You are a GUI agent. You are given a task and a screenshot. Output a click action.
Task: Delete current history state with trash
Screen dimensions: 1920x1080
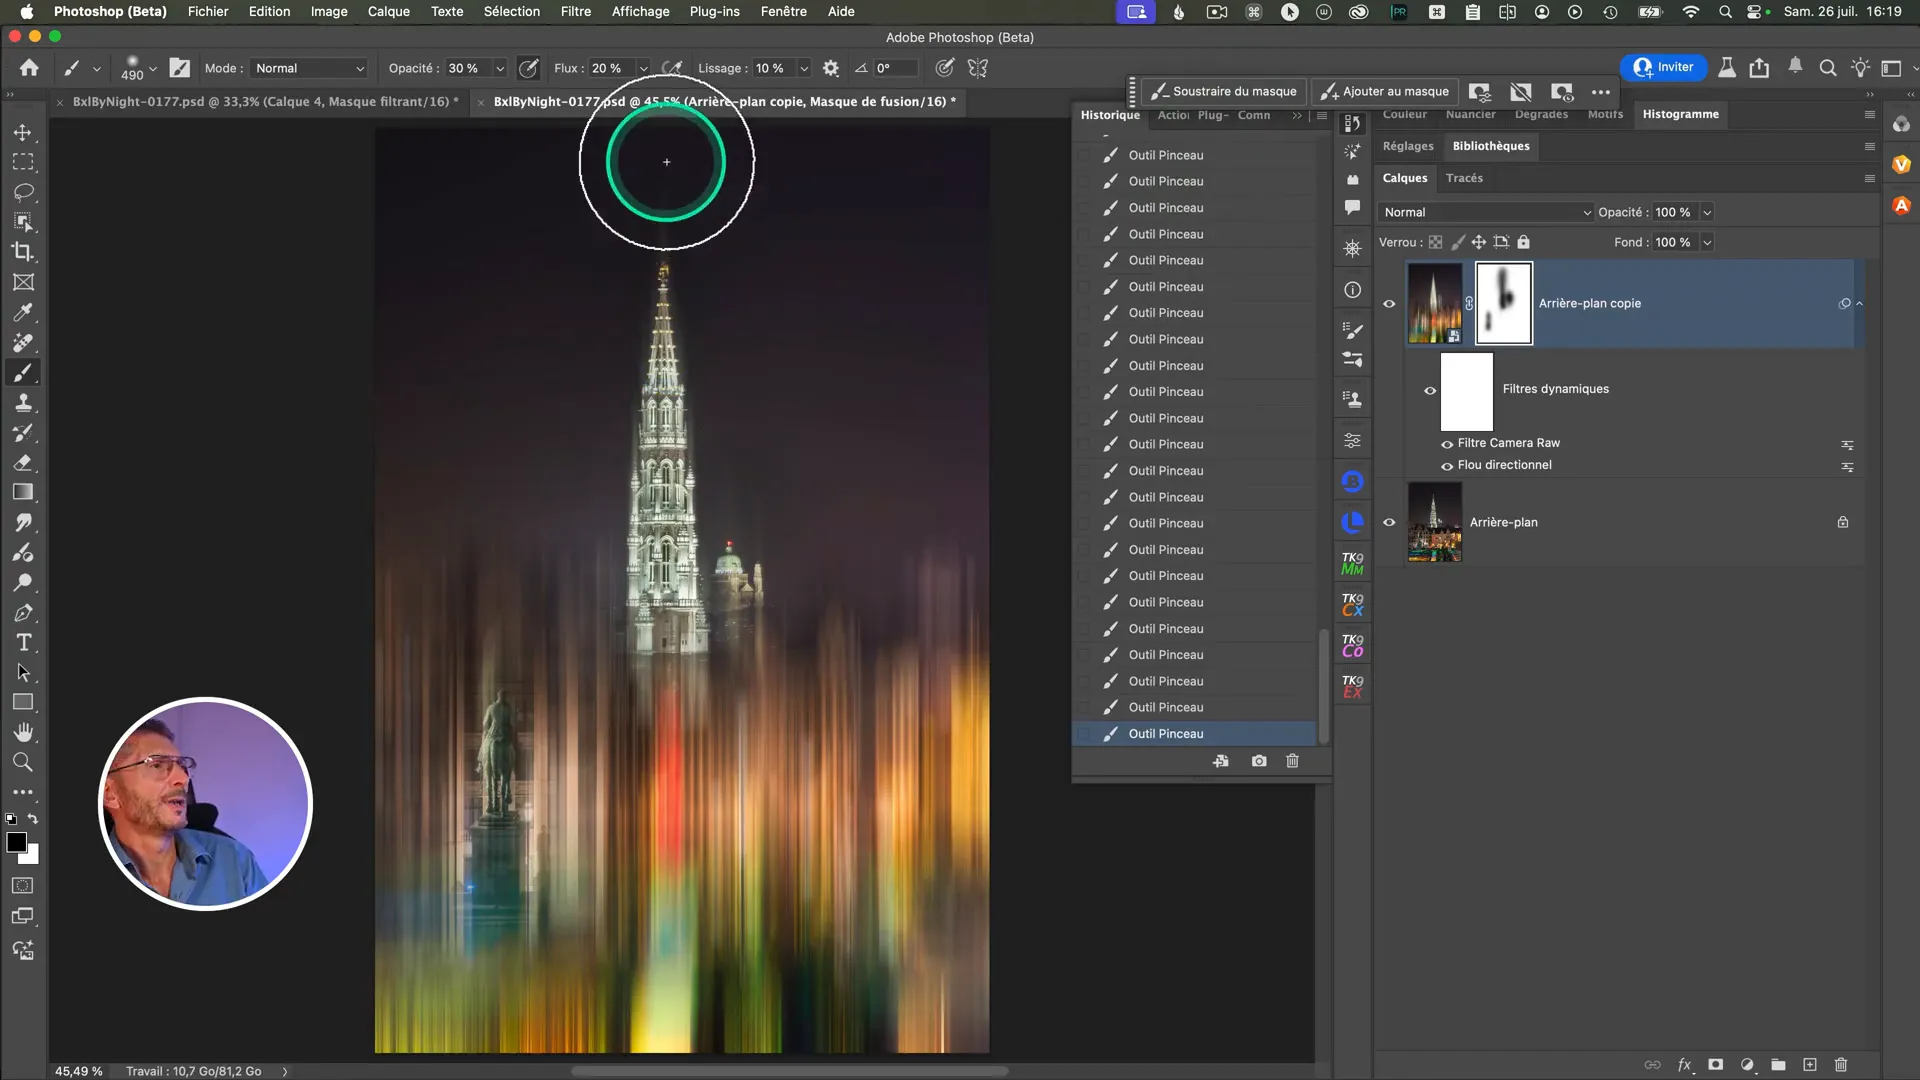(1292, 761)
